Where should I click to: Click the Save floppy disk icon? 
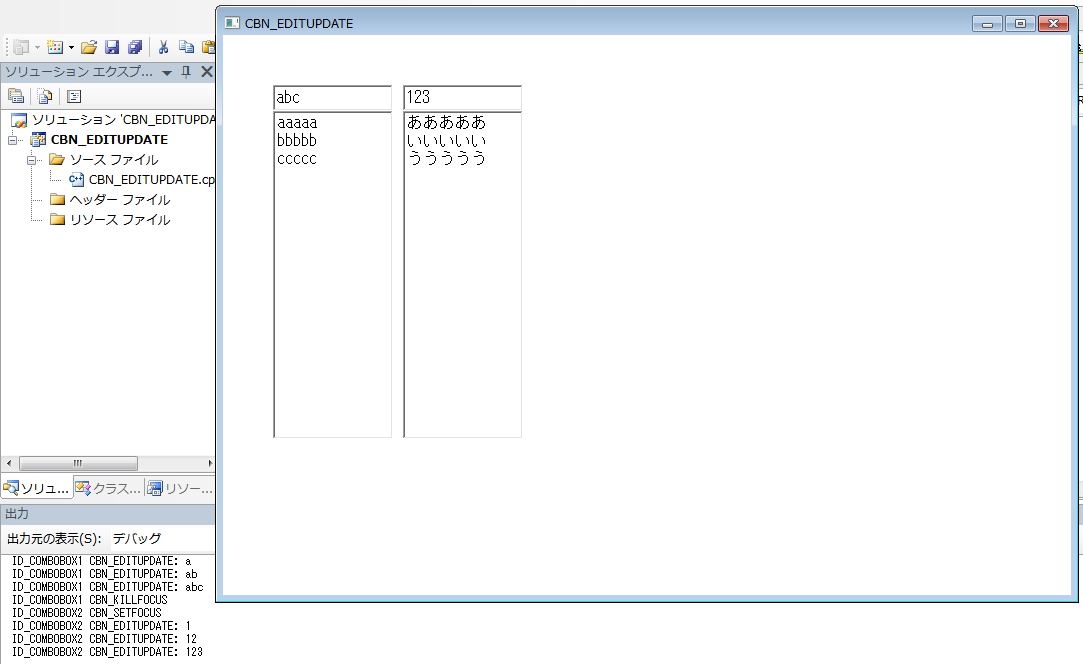[x=112, y=47]
